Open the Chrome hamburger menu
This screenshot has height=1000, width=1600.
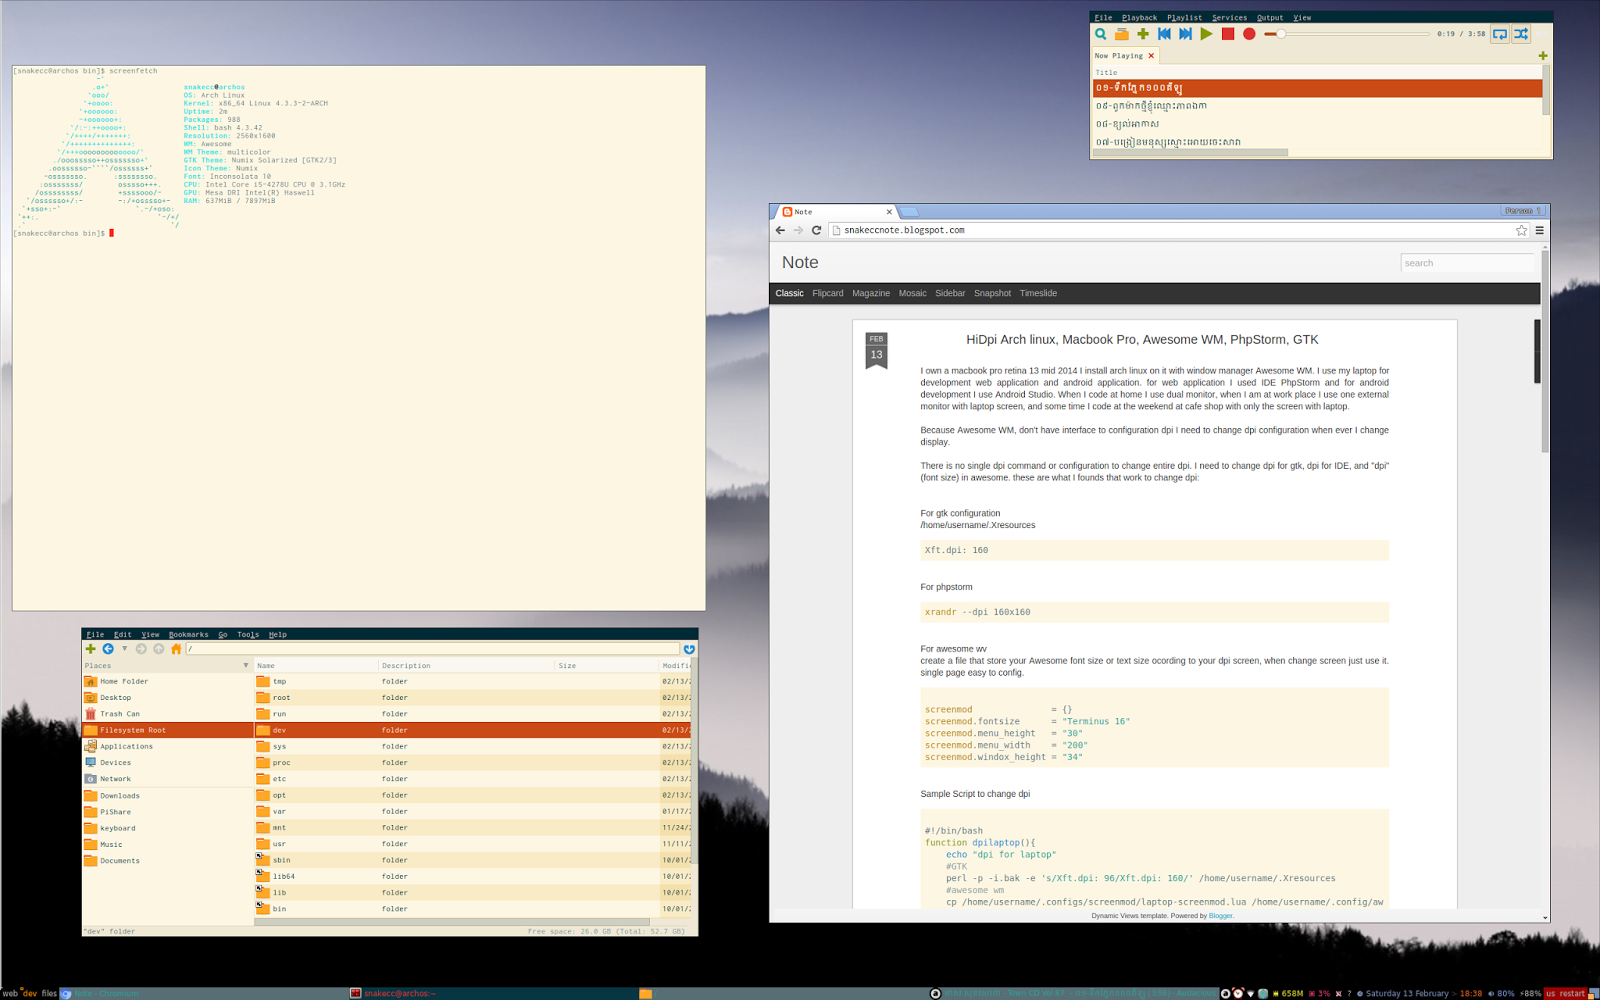[1539, 230]
